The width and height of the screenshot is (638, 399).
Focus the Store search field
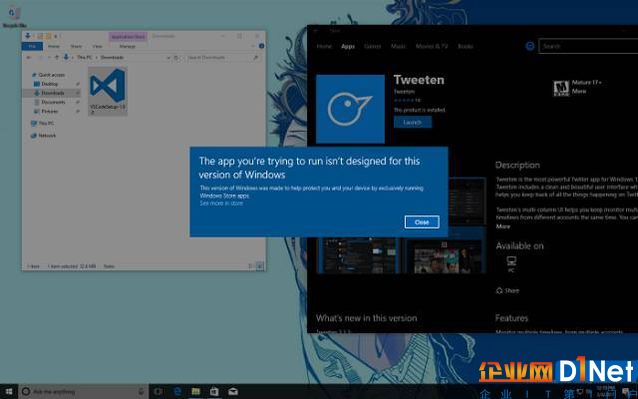click(x=588, y=46)
